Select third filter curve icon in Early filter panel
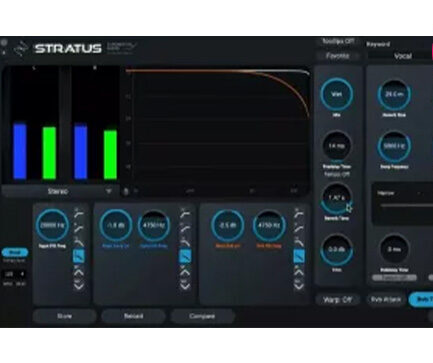 (x=185, y=241)
